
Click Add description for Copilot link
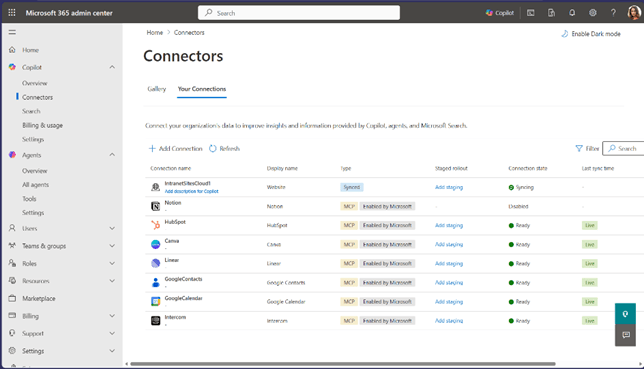tap(191, 191)
